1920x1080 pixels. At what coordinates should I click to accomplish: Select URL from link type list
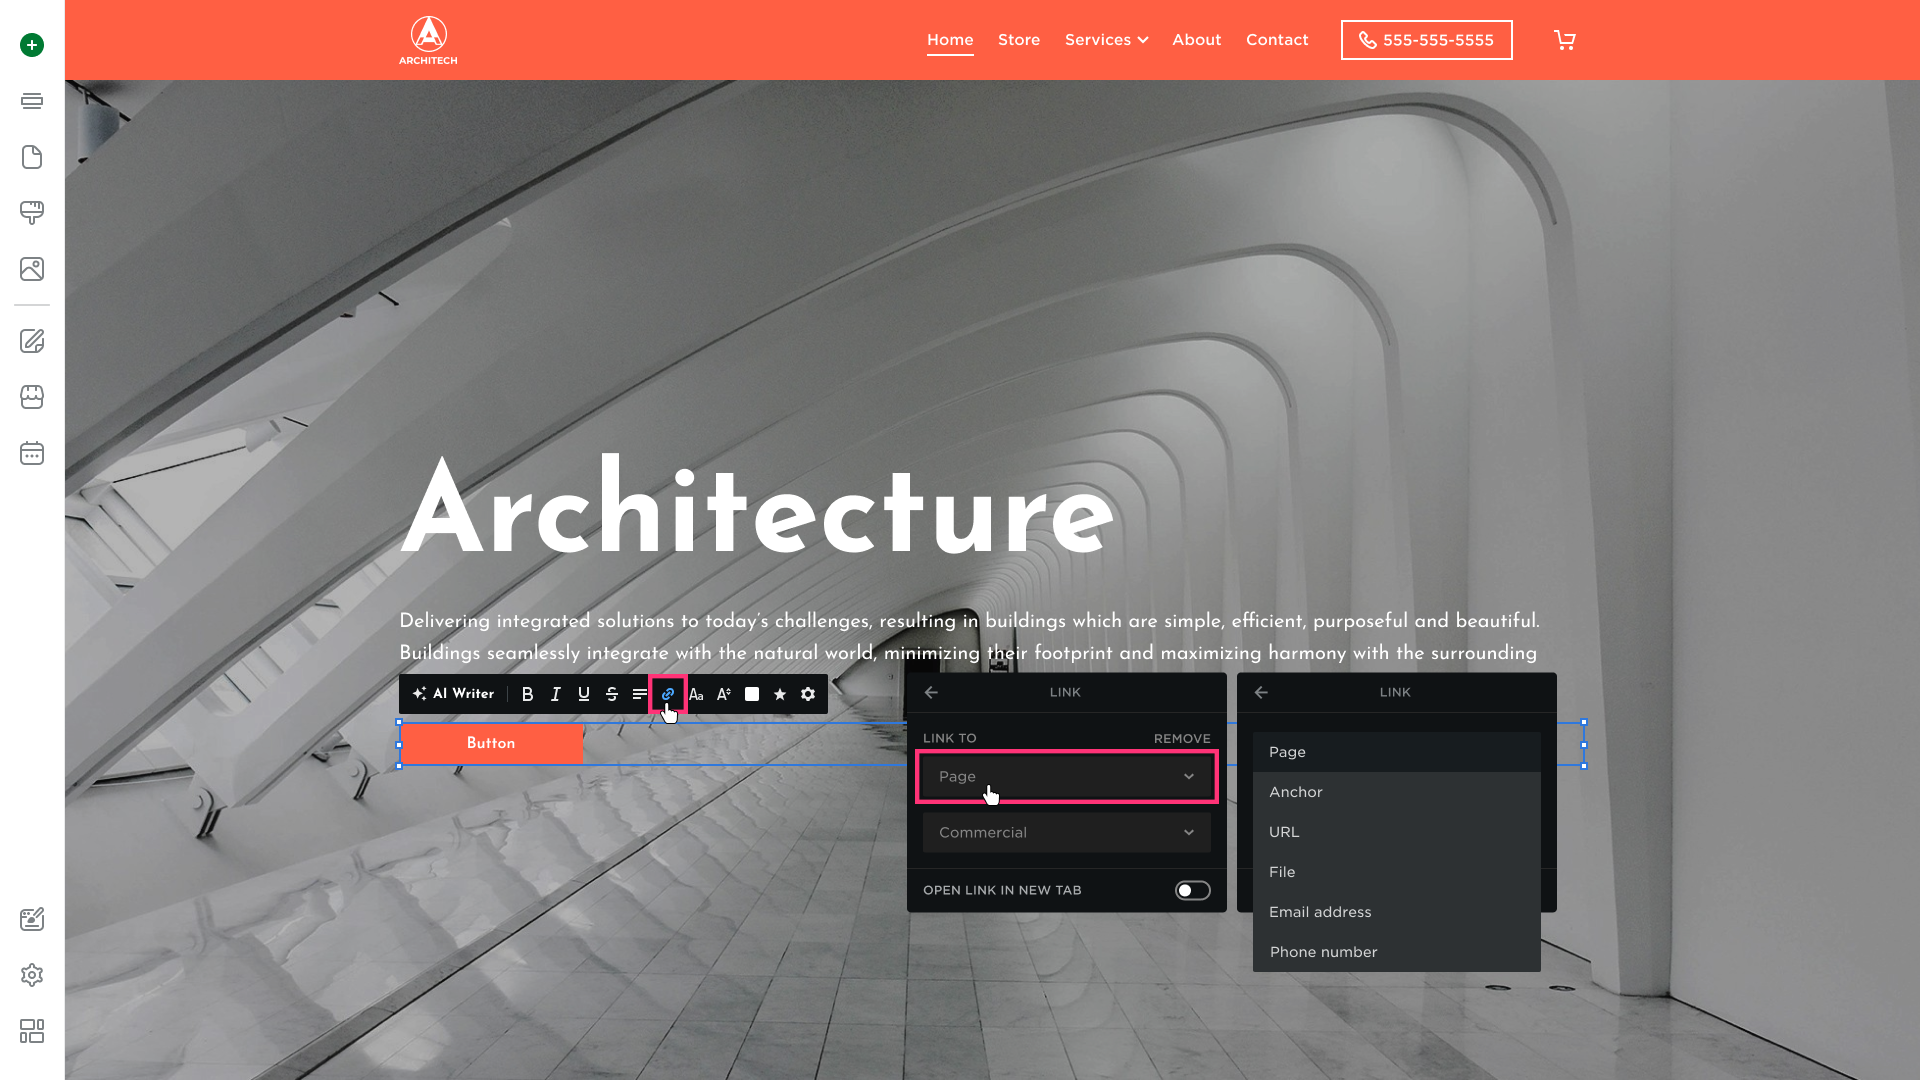pos(1284,832)
